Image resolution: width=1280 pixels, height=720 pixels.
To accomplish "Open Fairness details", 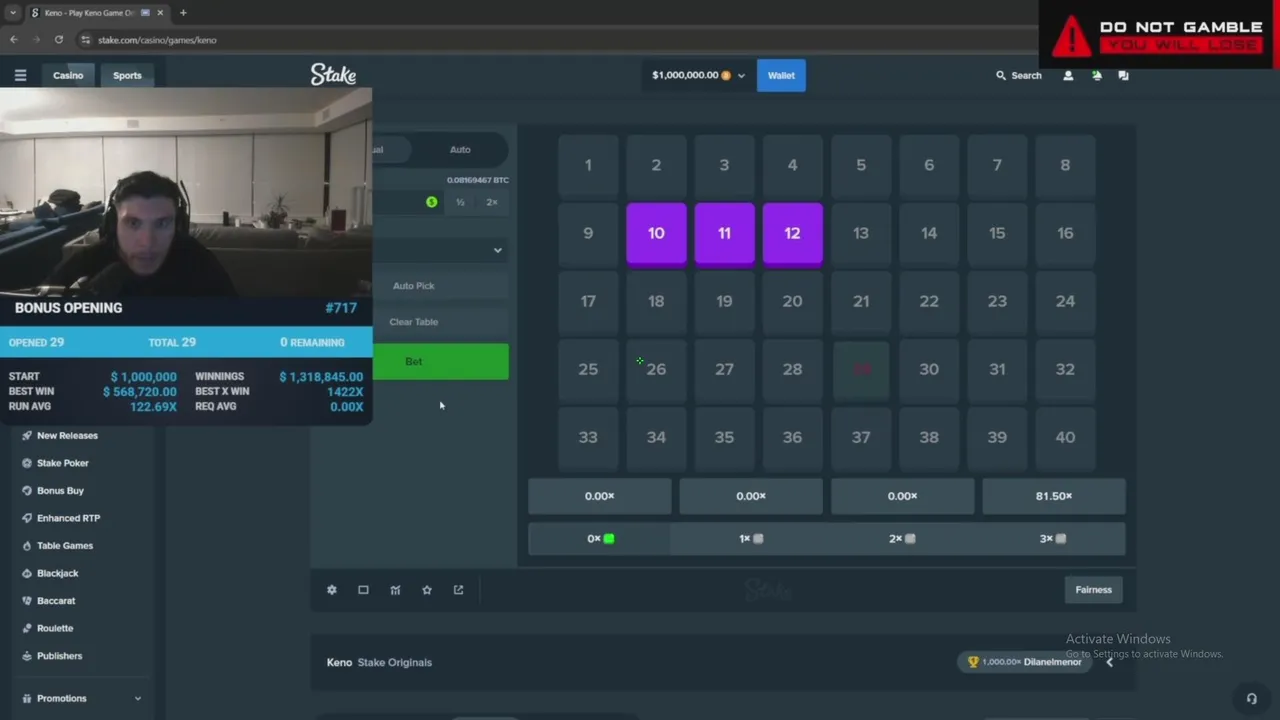I will tap(1093, 590).
